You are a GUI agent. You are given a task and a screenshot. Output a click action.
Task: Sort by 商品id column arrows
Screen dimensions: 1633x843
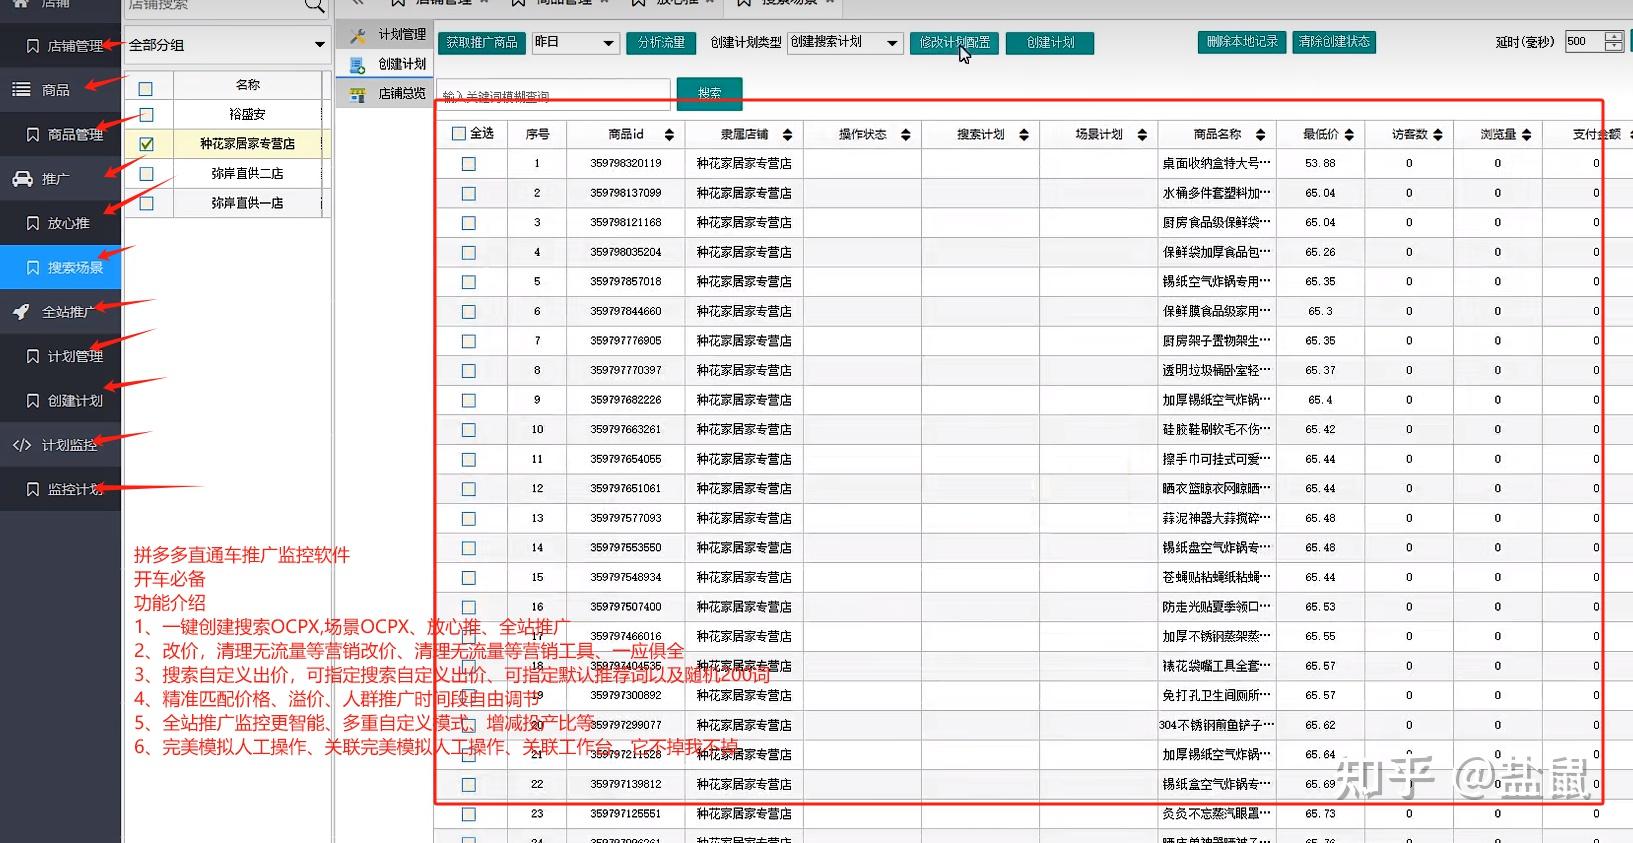[x=669, y=134]
